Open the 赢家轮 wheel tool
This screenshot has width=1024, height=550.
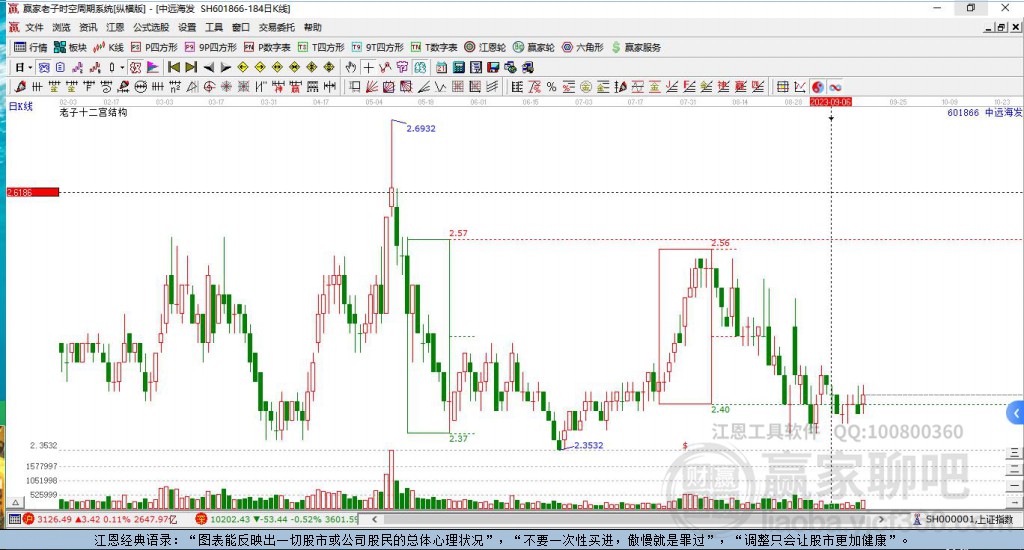534,47
